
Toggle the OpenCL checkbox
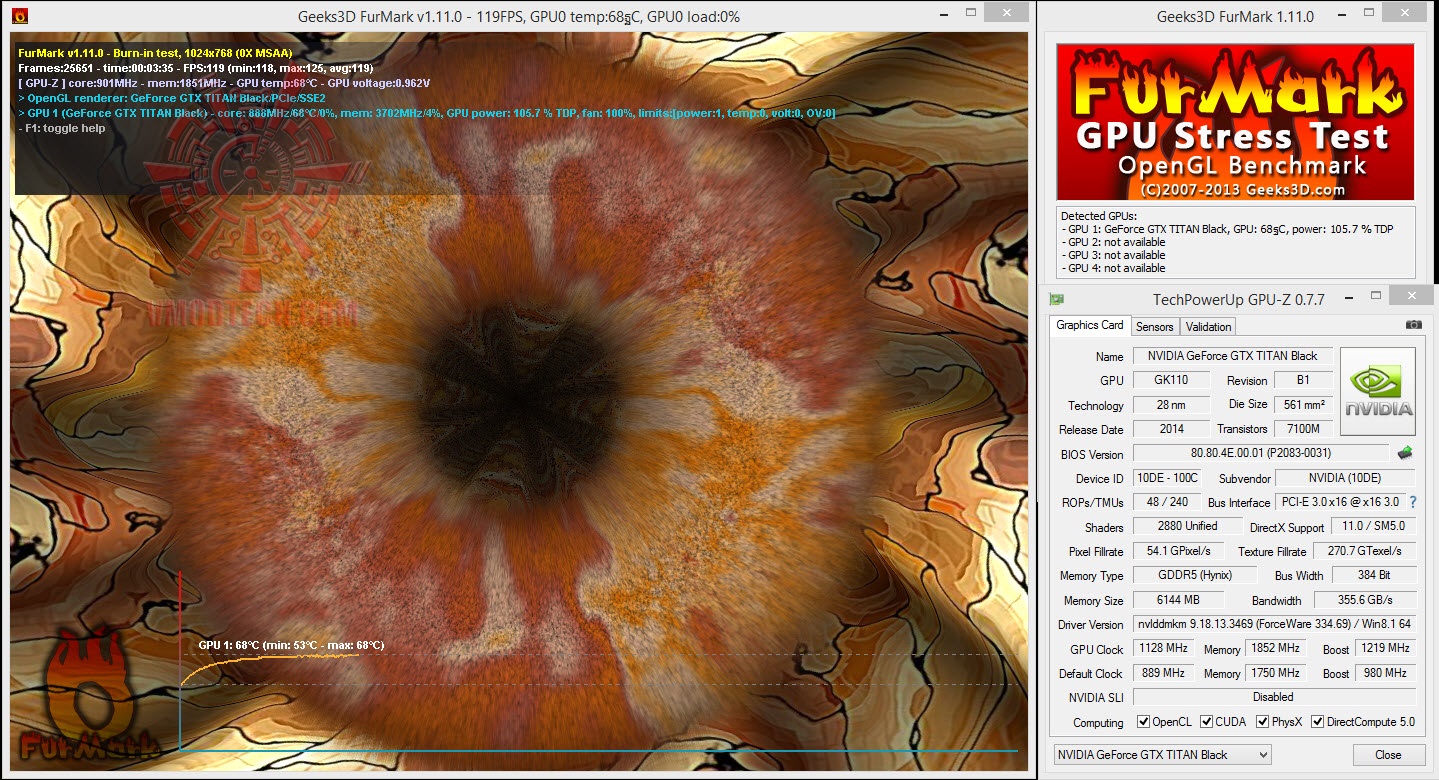(x=1144, y=722)
